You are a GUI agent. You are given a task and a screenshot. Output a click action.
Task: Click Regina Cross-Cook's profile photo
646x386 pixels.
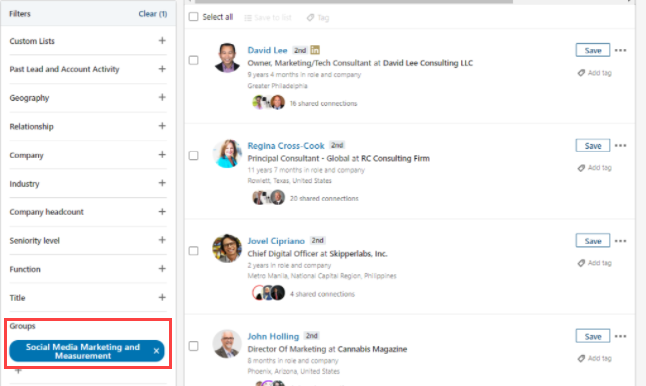(227, 153)
